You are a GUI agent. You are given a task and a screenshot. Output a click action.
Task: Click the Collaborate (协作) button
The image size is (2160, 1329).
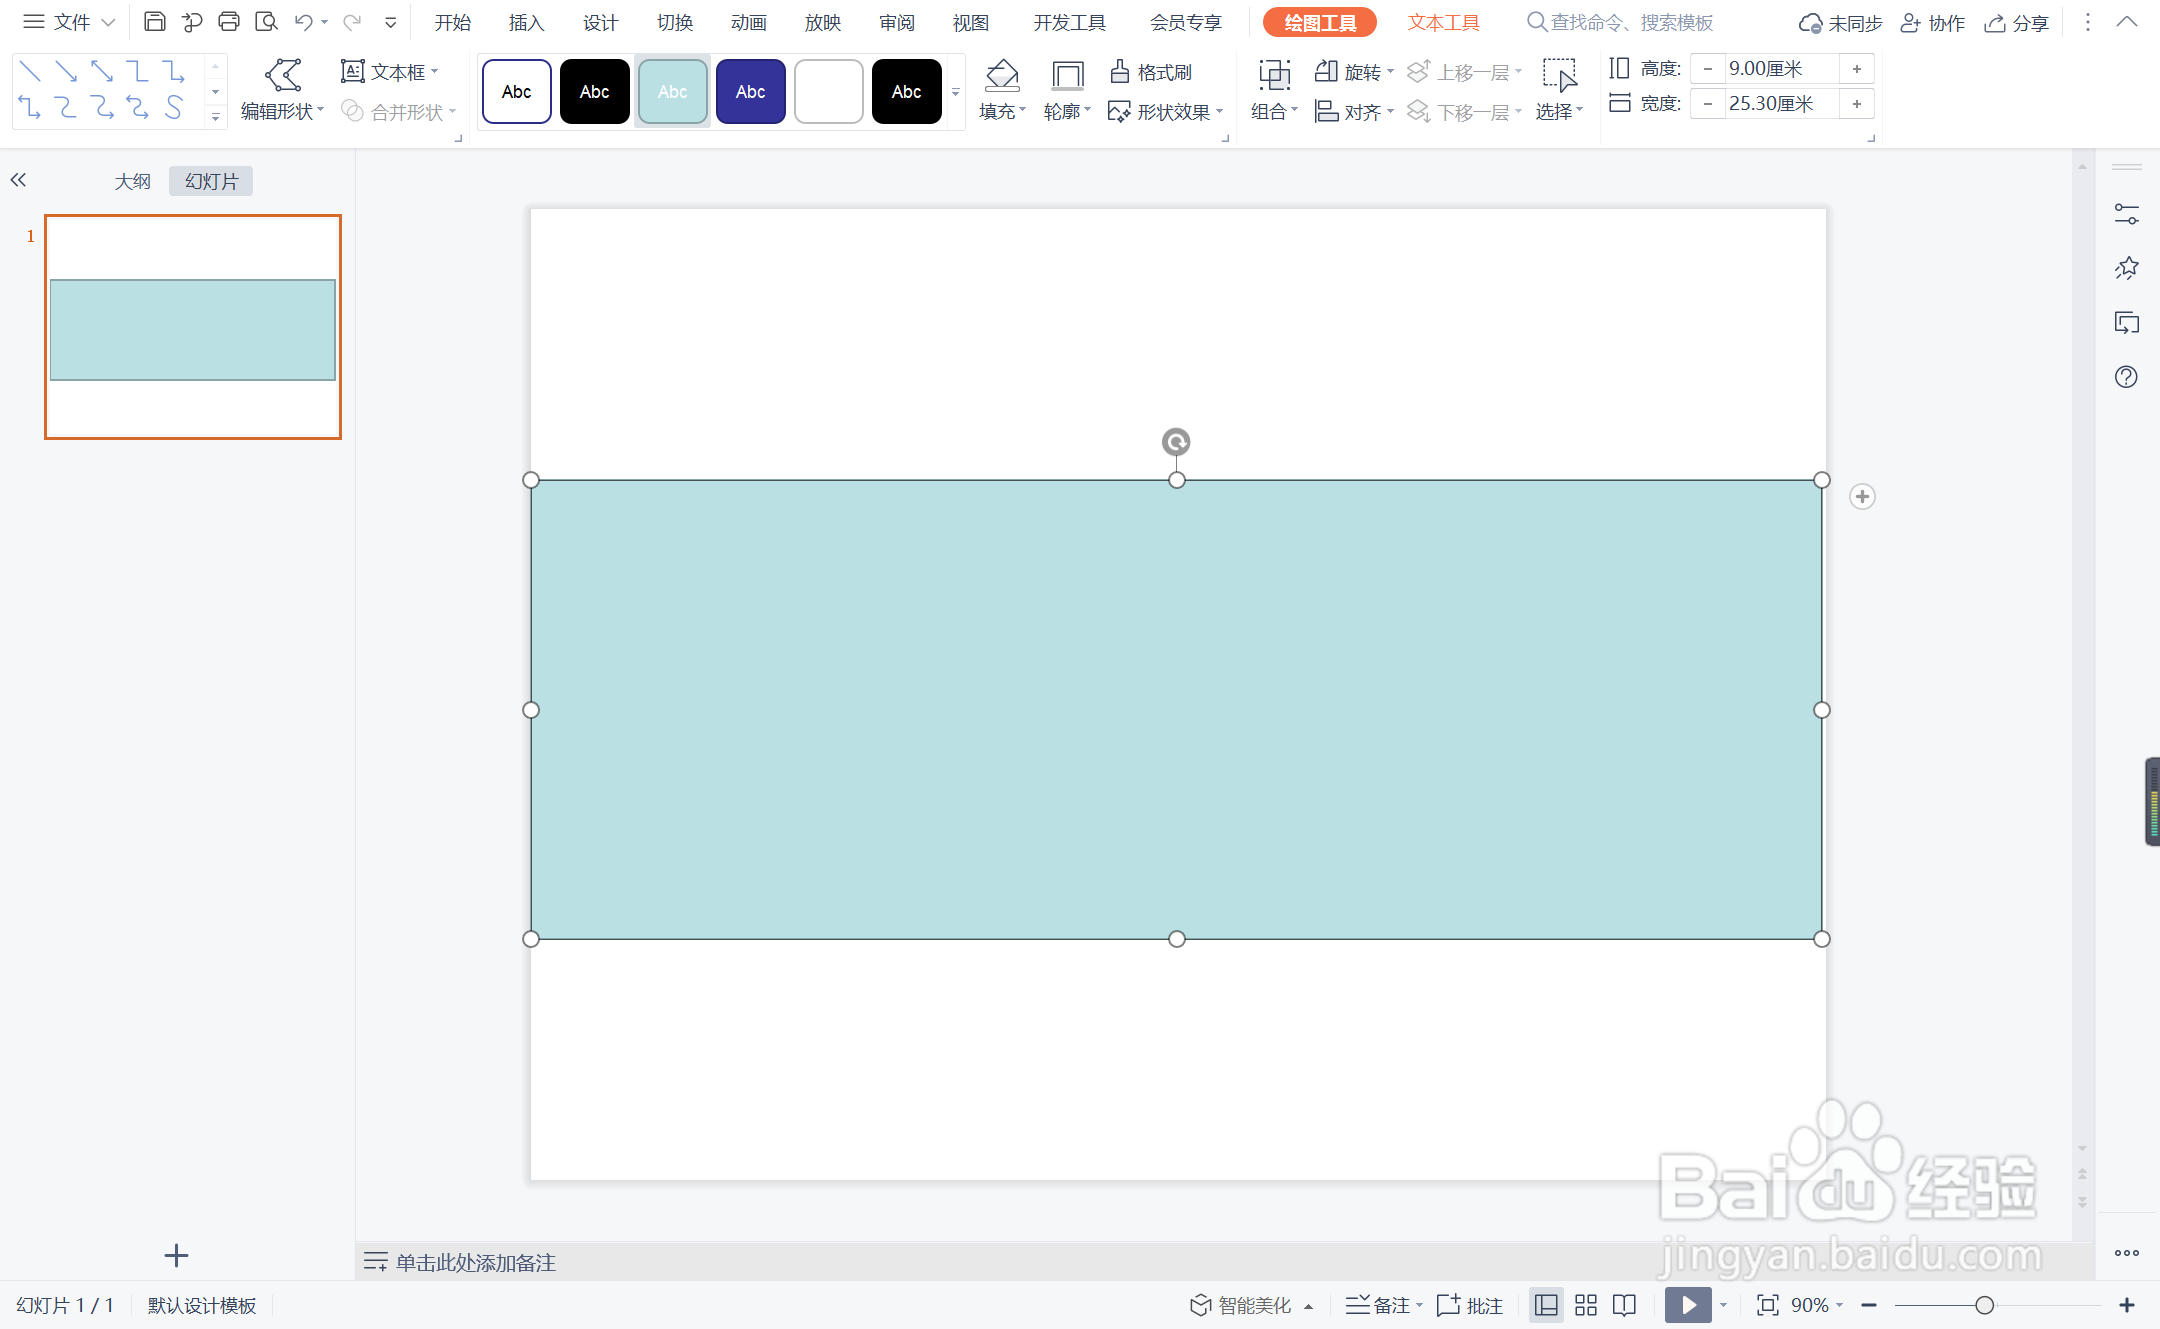click(1932, 22)
